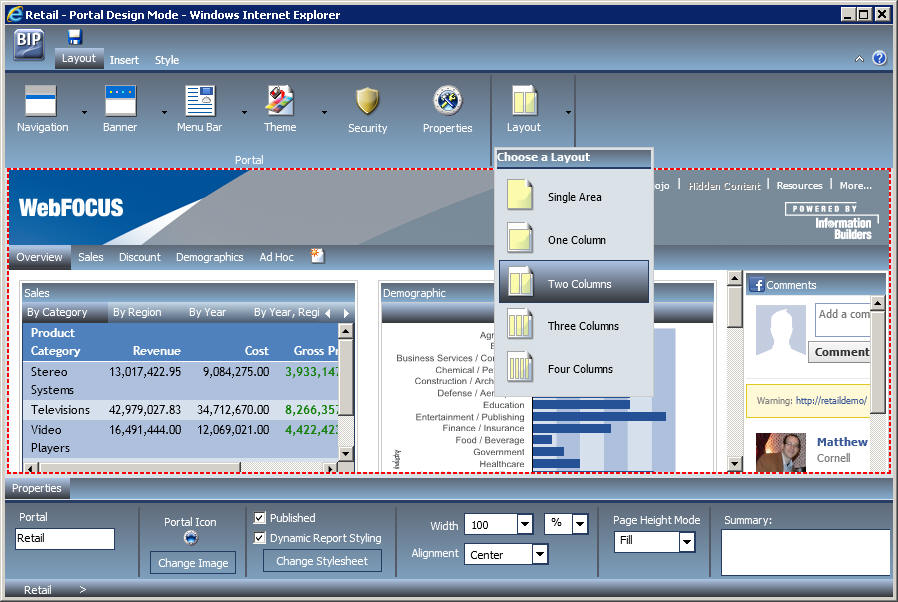Click Matthew Cornell's profile photo
The width and height of the screenshot is (898, 602).
[781, 452]
